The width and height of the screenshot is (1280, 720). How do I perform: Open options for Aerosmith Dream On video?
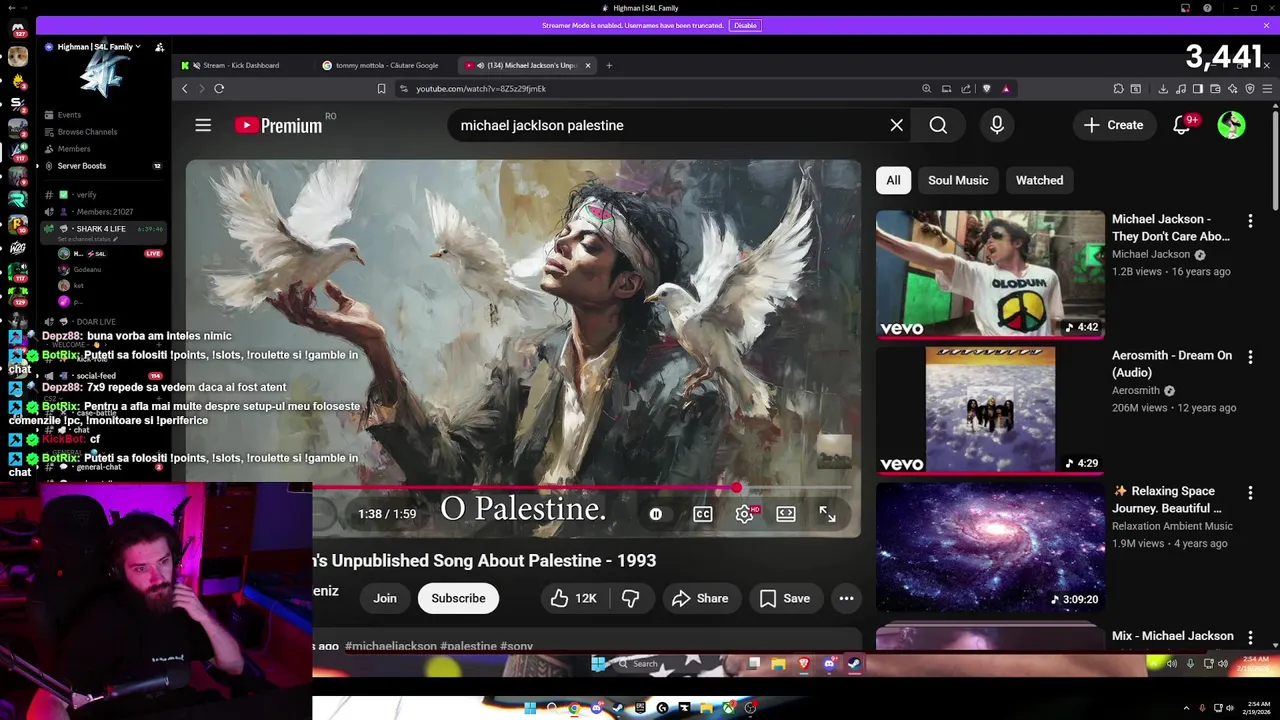click(x=1250, y=357)
